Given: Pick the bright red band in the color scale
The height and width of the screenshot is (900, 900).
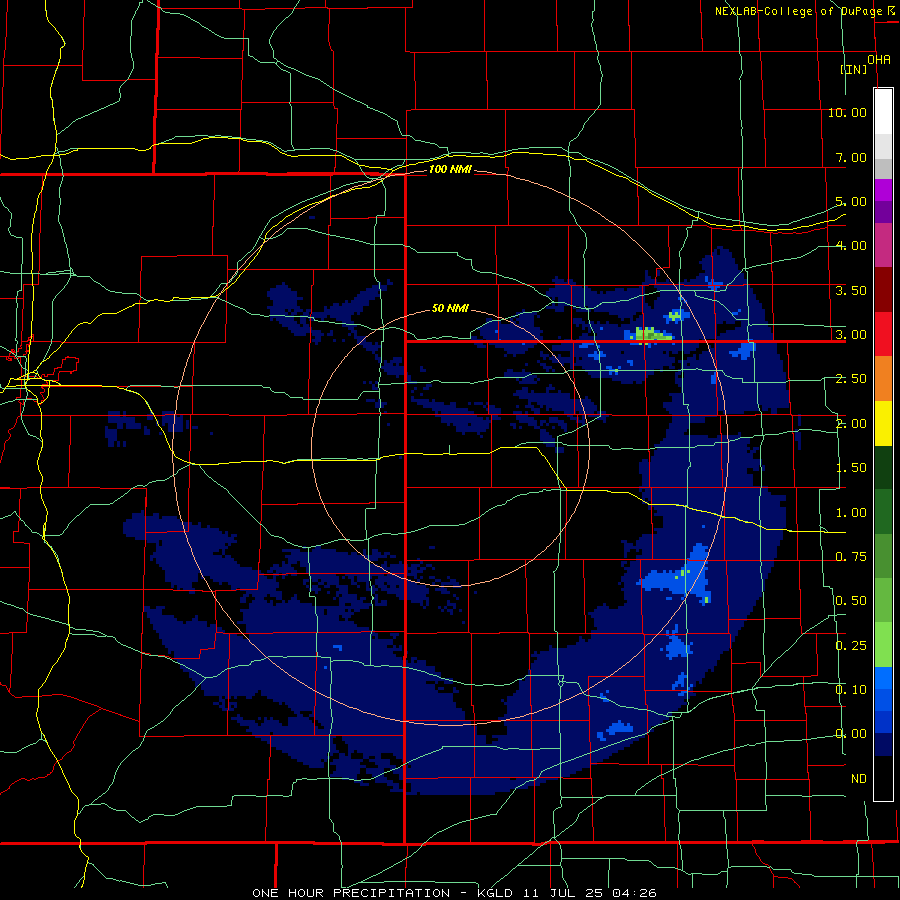Looking at the screenshot, I should pyautogui.click(x=883, y=335).
